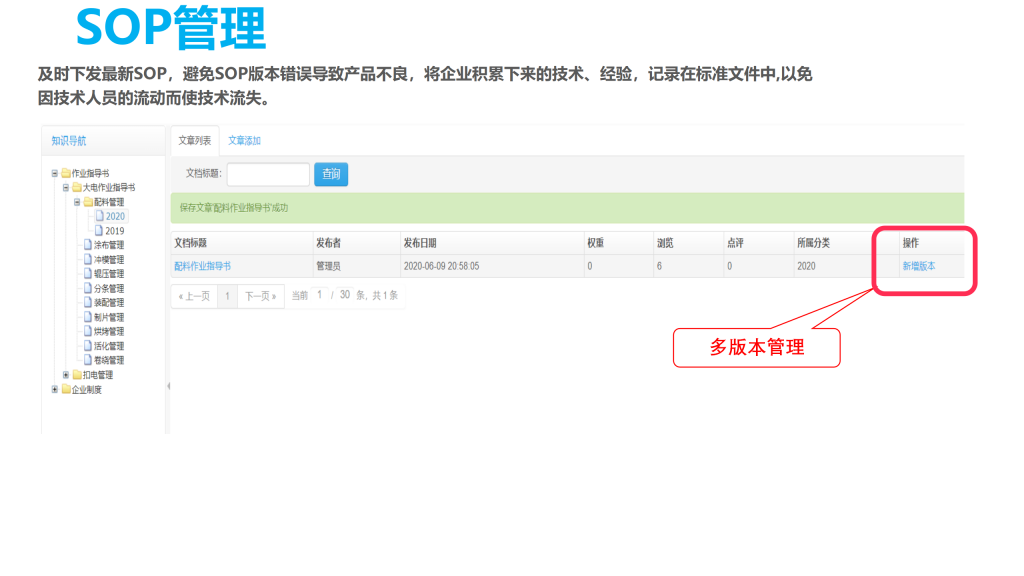
Task: Click the 涂布管理 document icon
Action: click(88, 245)
